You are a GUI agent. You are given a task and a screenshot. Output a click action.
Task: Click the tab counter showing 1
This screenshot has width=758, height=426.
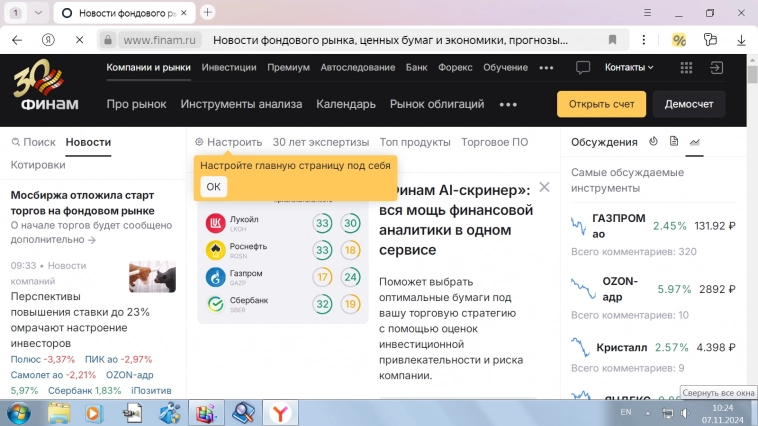[x=16, y=13]
